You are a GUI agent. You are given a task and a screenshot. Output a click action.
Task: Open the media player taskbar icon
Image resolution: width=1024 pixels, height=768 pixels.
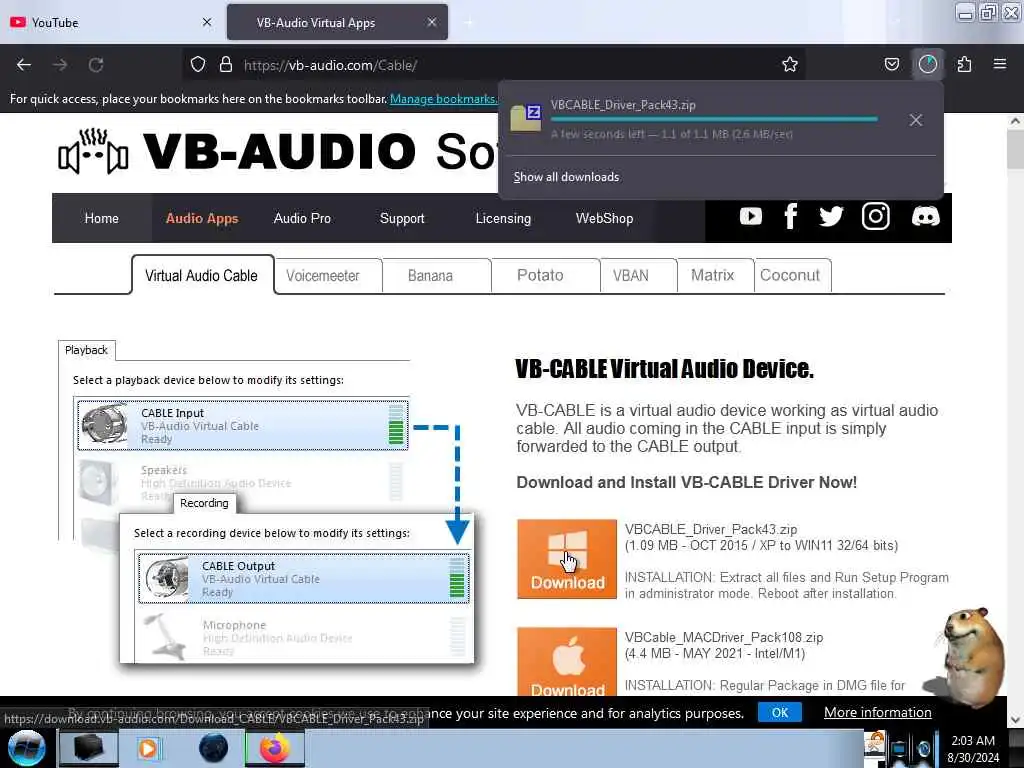click(149, 748)
